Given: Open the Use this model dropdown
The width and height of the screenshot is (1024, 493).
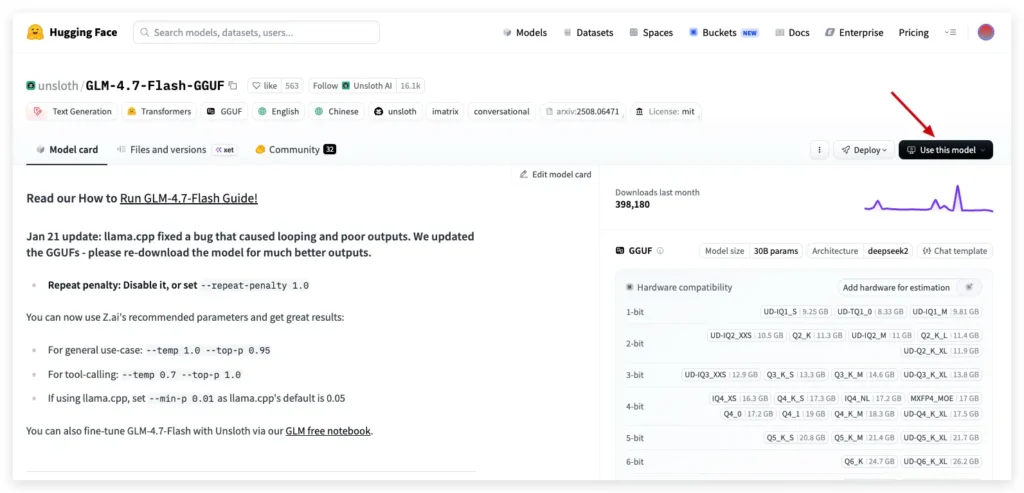Looking at the screenshot, I should click(946, 150).
